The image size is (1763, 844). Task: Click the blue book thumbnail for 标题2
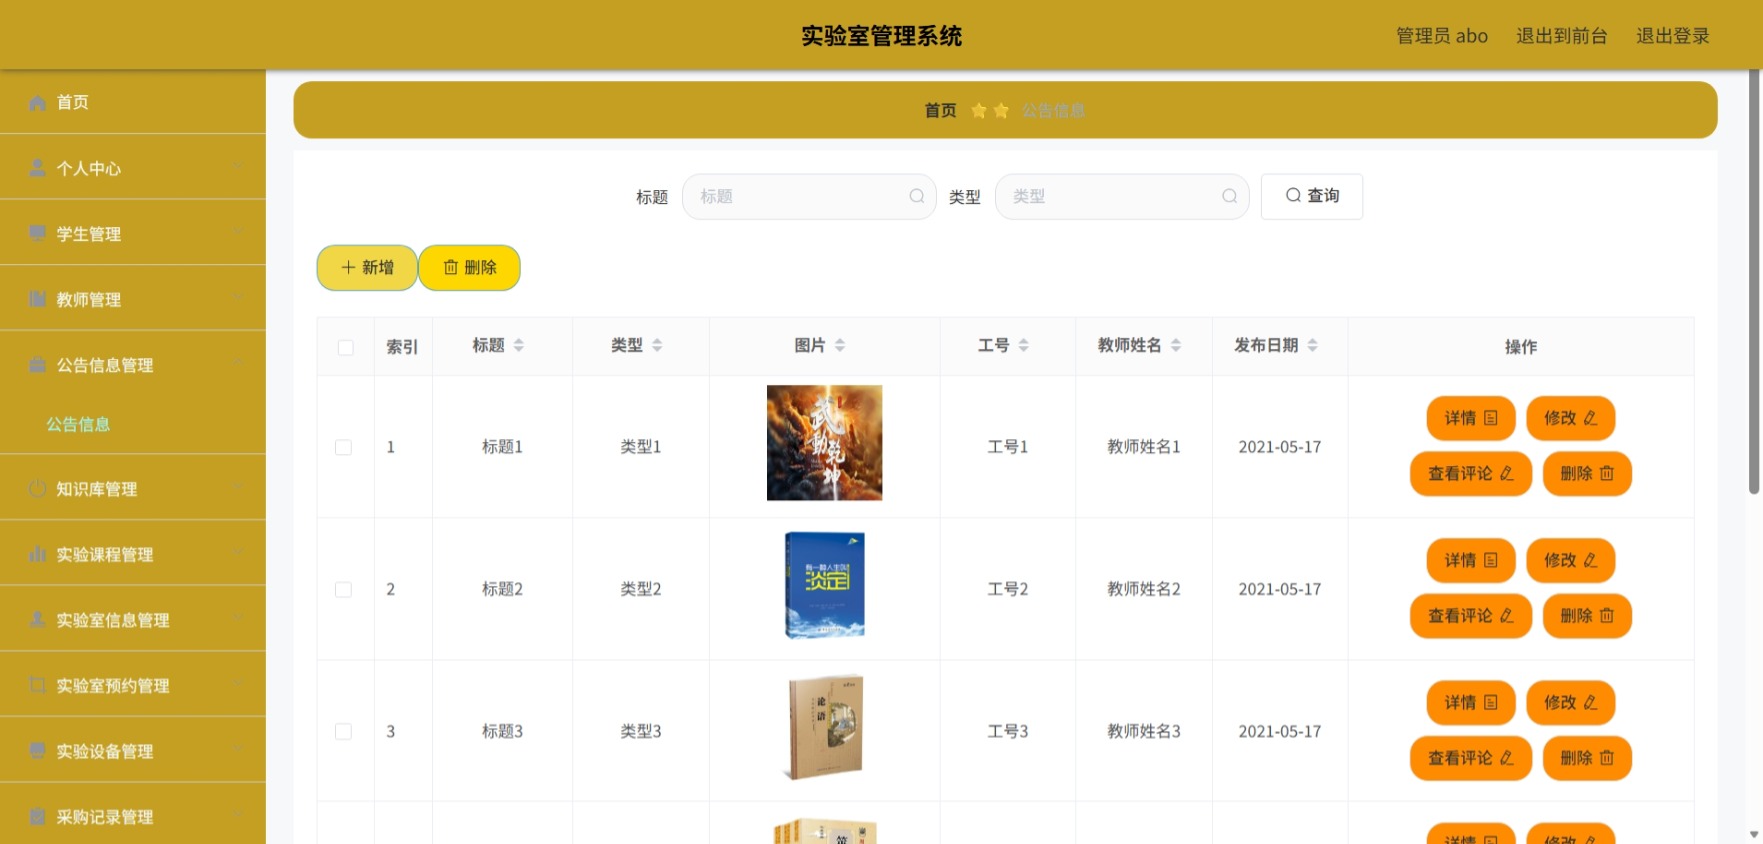[825, 585]
